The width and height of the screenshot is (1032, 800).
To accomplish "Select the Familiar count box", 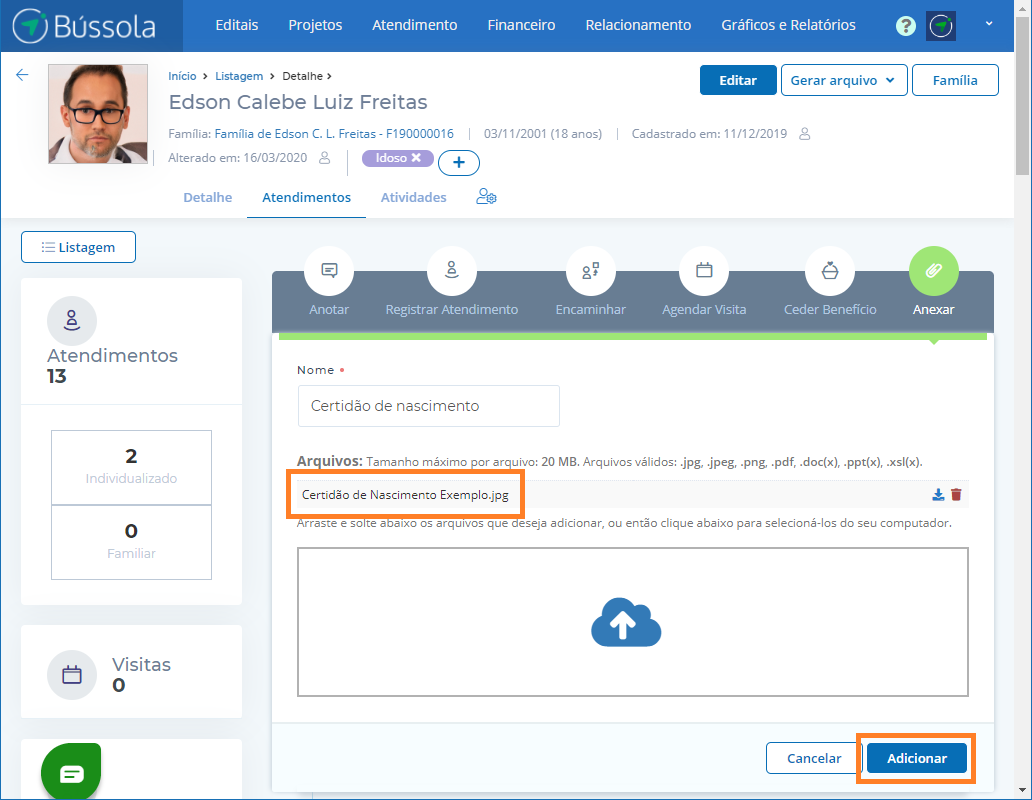I will pos(132,543).
